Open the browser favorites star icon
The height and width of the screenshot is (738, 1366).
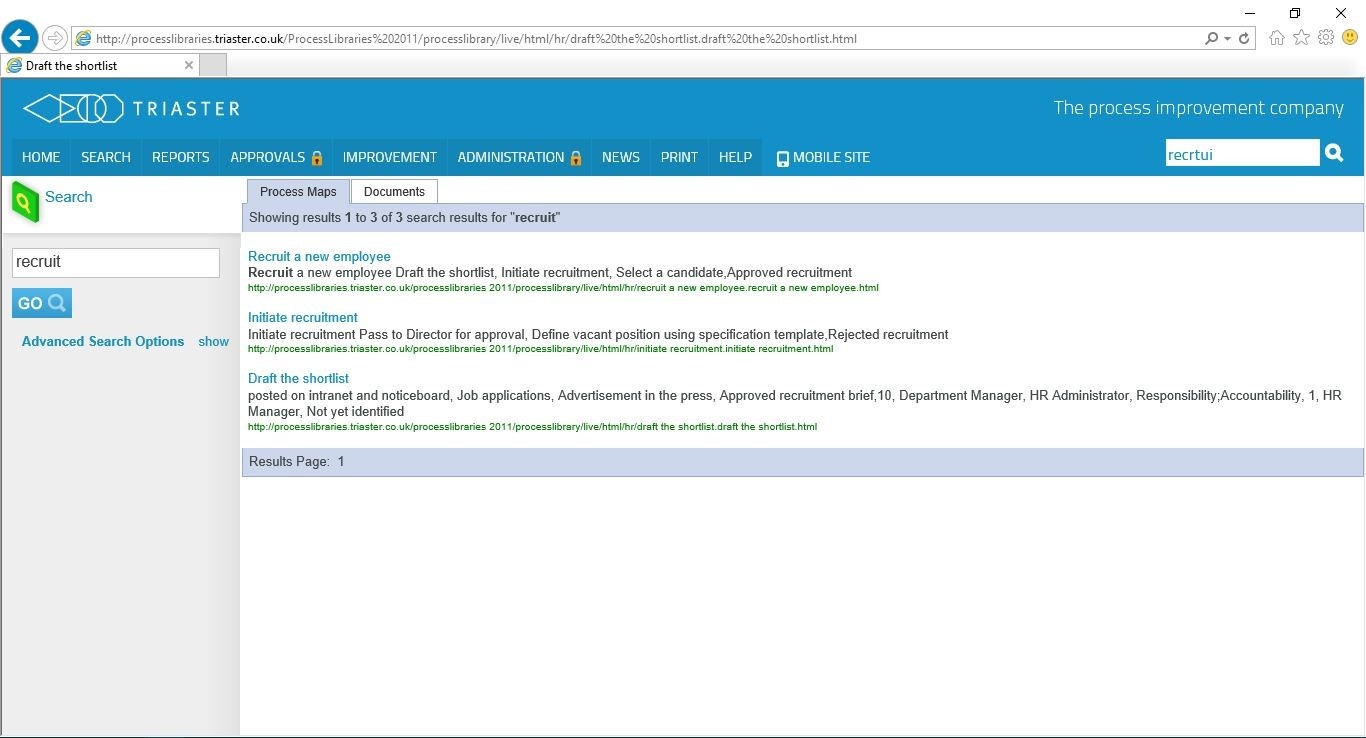coord(1301,38)
